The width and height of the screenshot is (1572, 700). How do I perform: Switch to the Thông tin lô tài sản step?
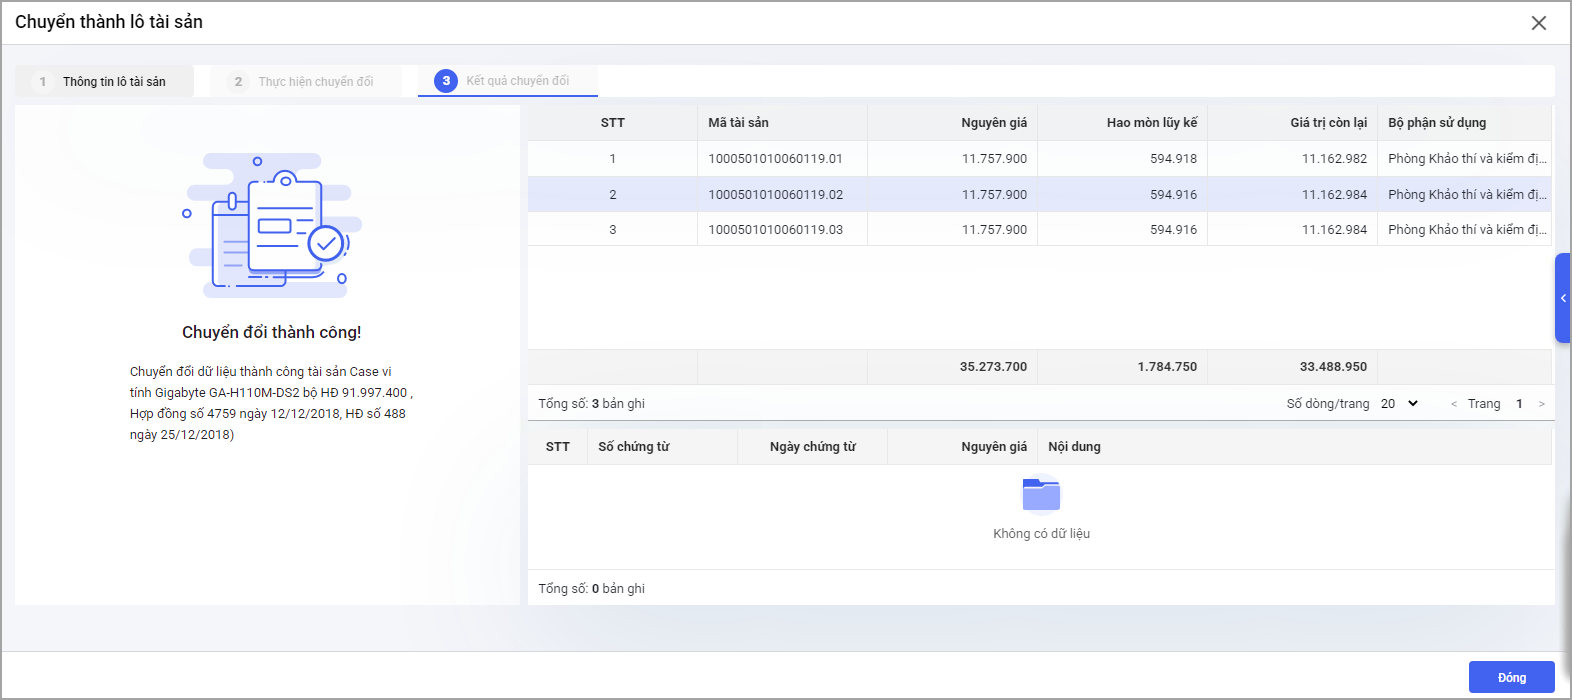104,82
